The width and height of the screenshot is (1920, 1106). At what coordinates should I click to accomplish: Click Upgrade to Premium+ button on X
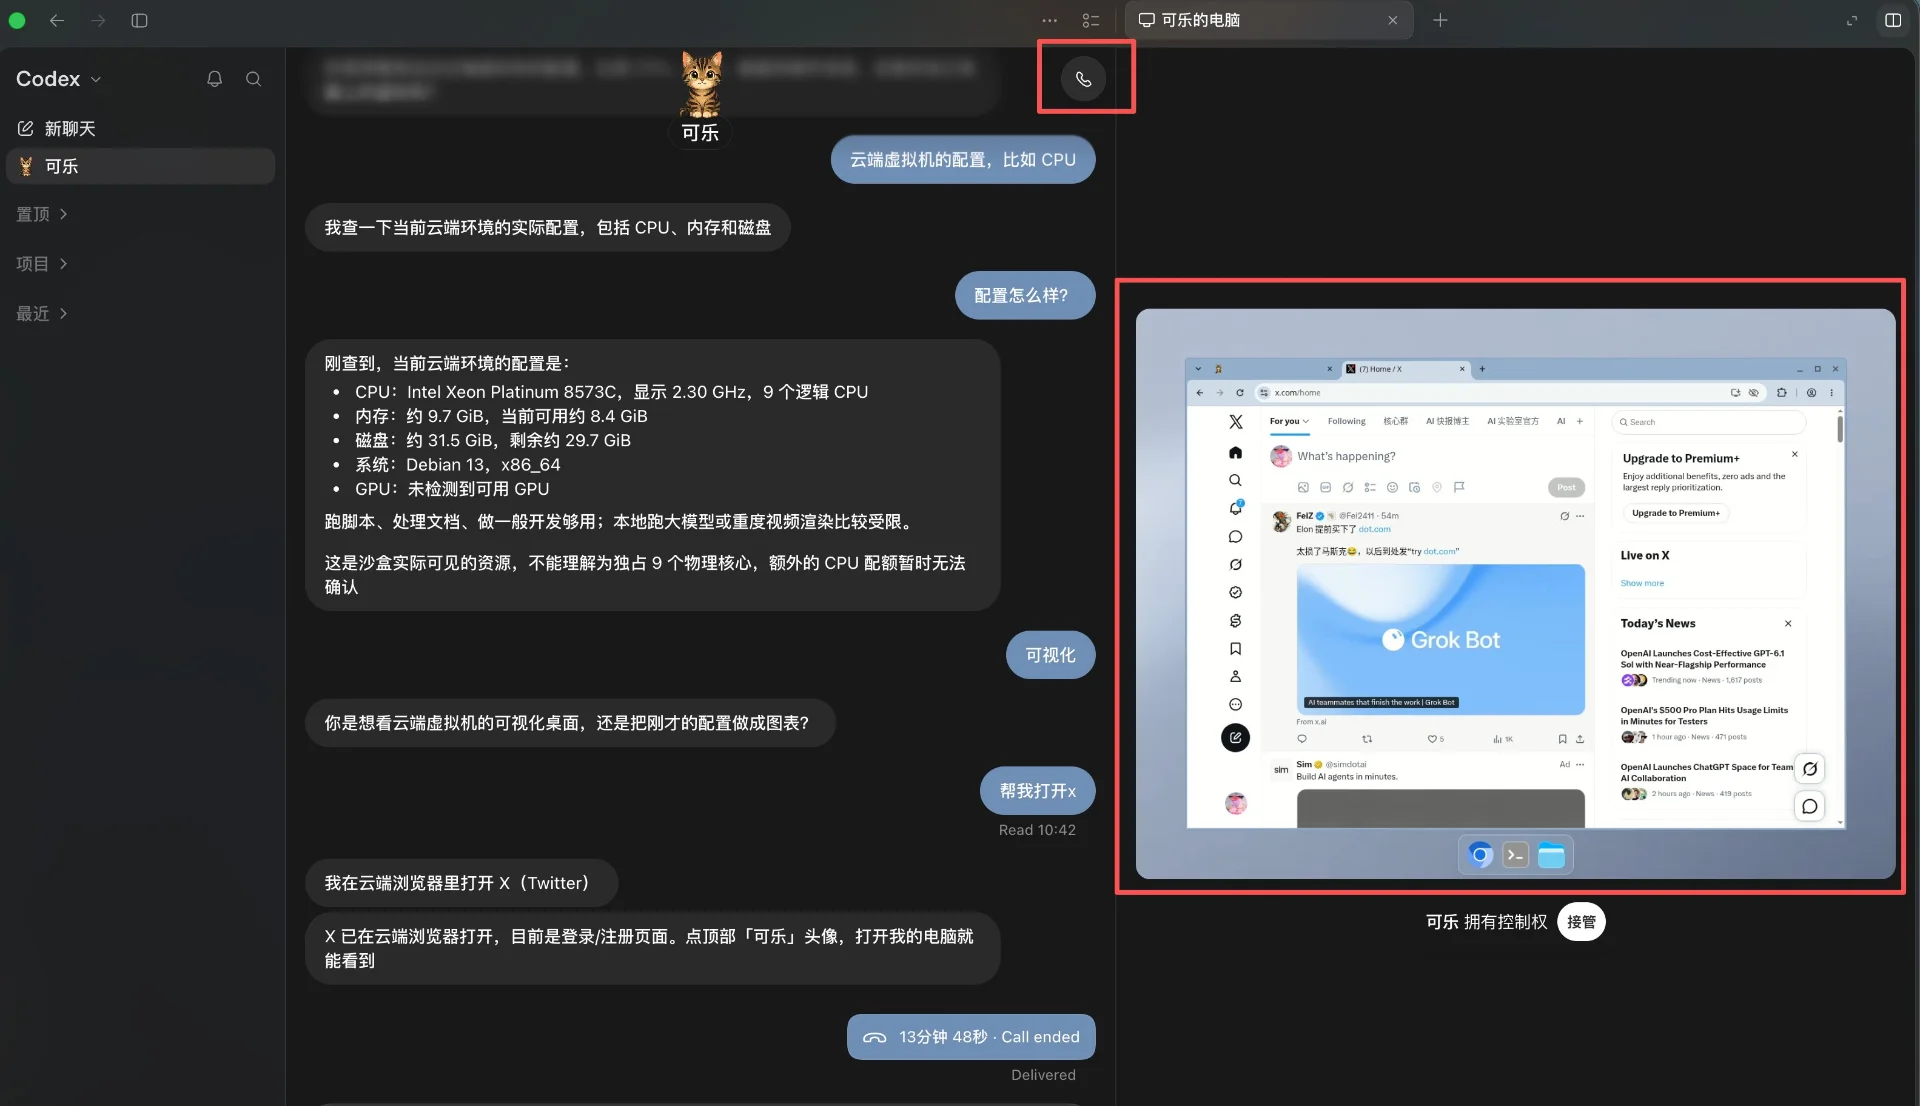(1676, 513)
